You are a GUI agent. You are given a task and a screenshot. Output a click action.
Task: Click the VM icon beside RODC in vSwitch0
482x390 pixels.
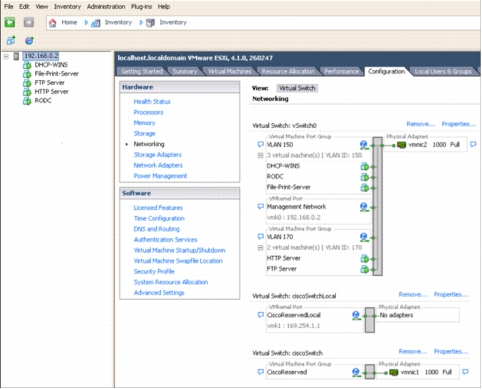[365, 177]
